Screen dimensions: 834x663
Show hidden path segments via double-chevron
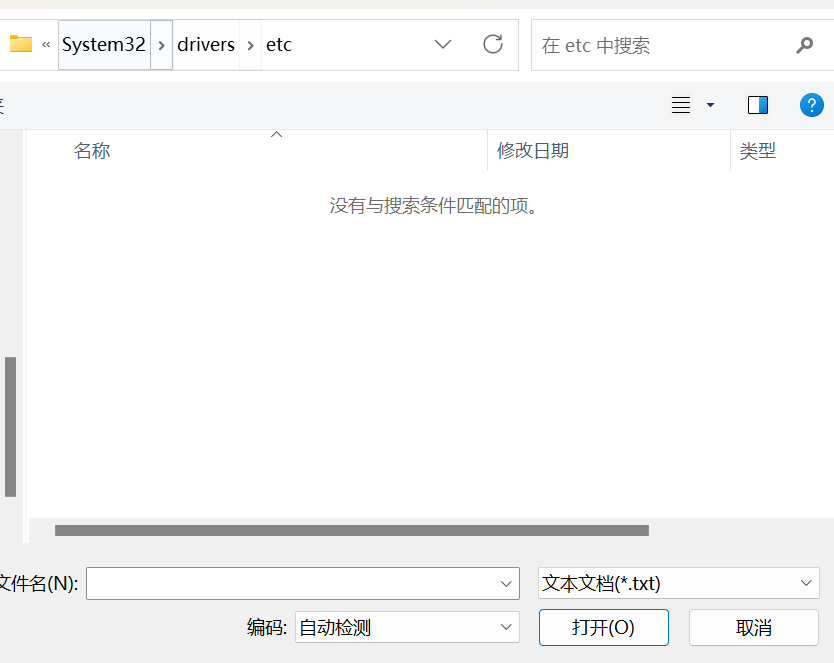pyautogui.click(x=46, y=45)
